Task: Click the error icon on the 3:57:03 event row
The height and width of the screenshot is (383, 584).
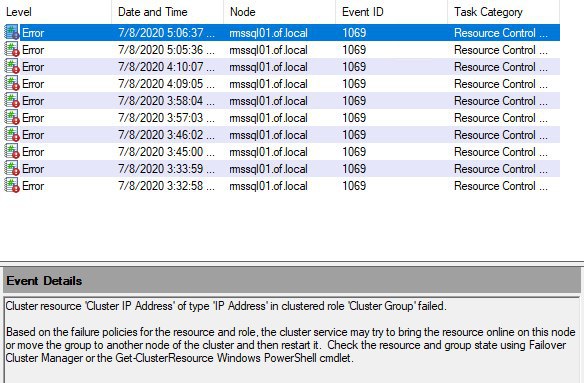Action: click(x=12, y=118)
